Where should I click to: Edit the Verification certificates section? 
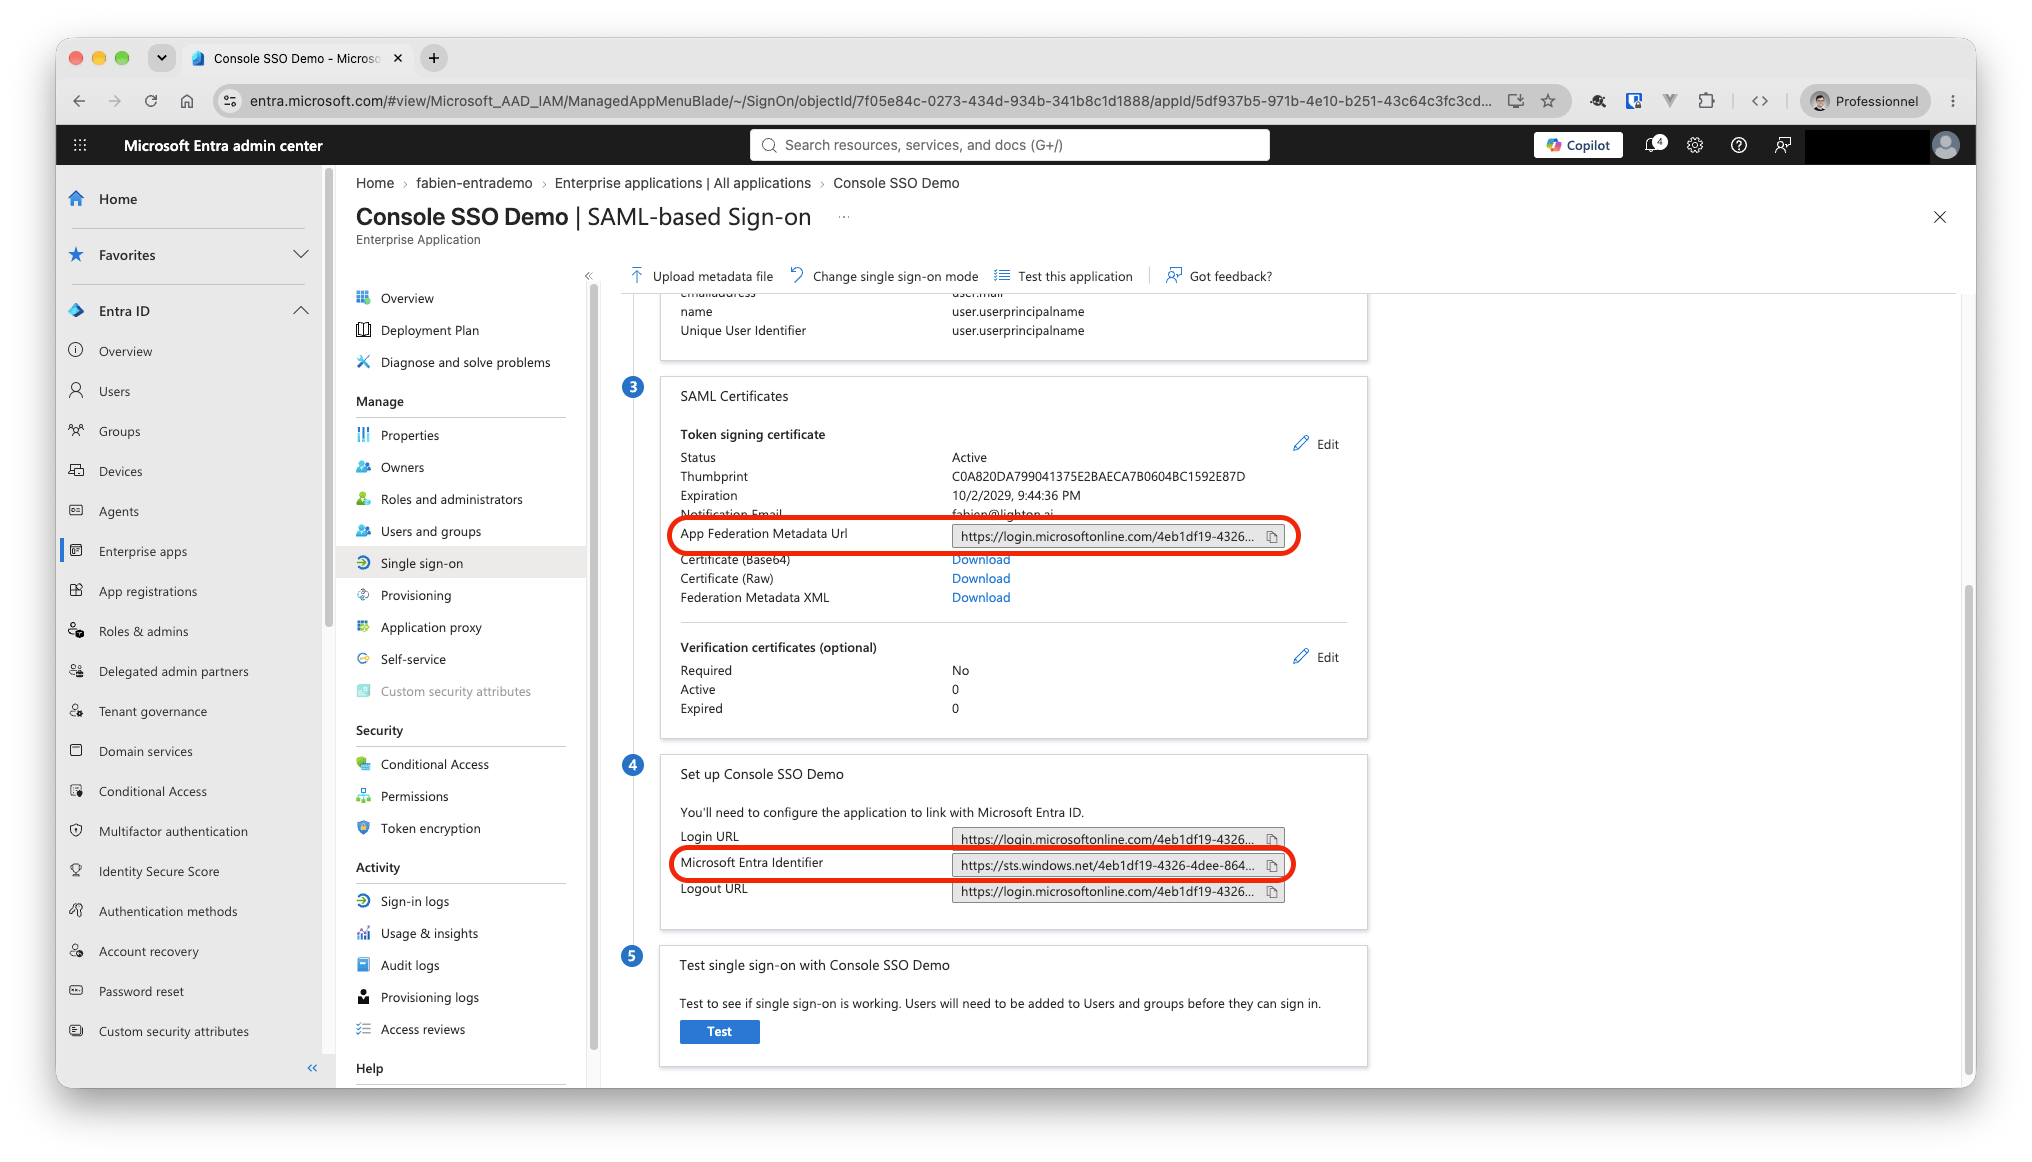1316,657
